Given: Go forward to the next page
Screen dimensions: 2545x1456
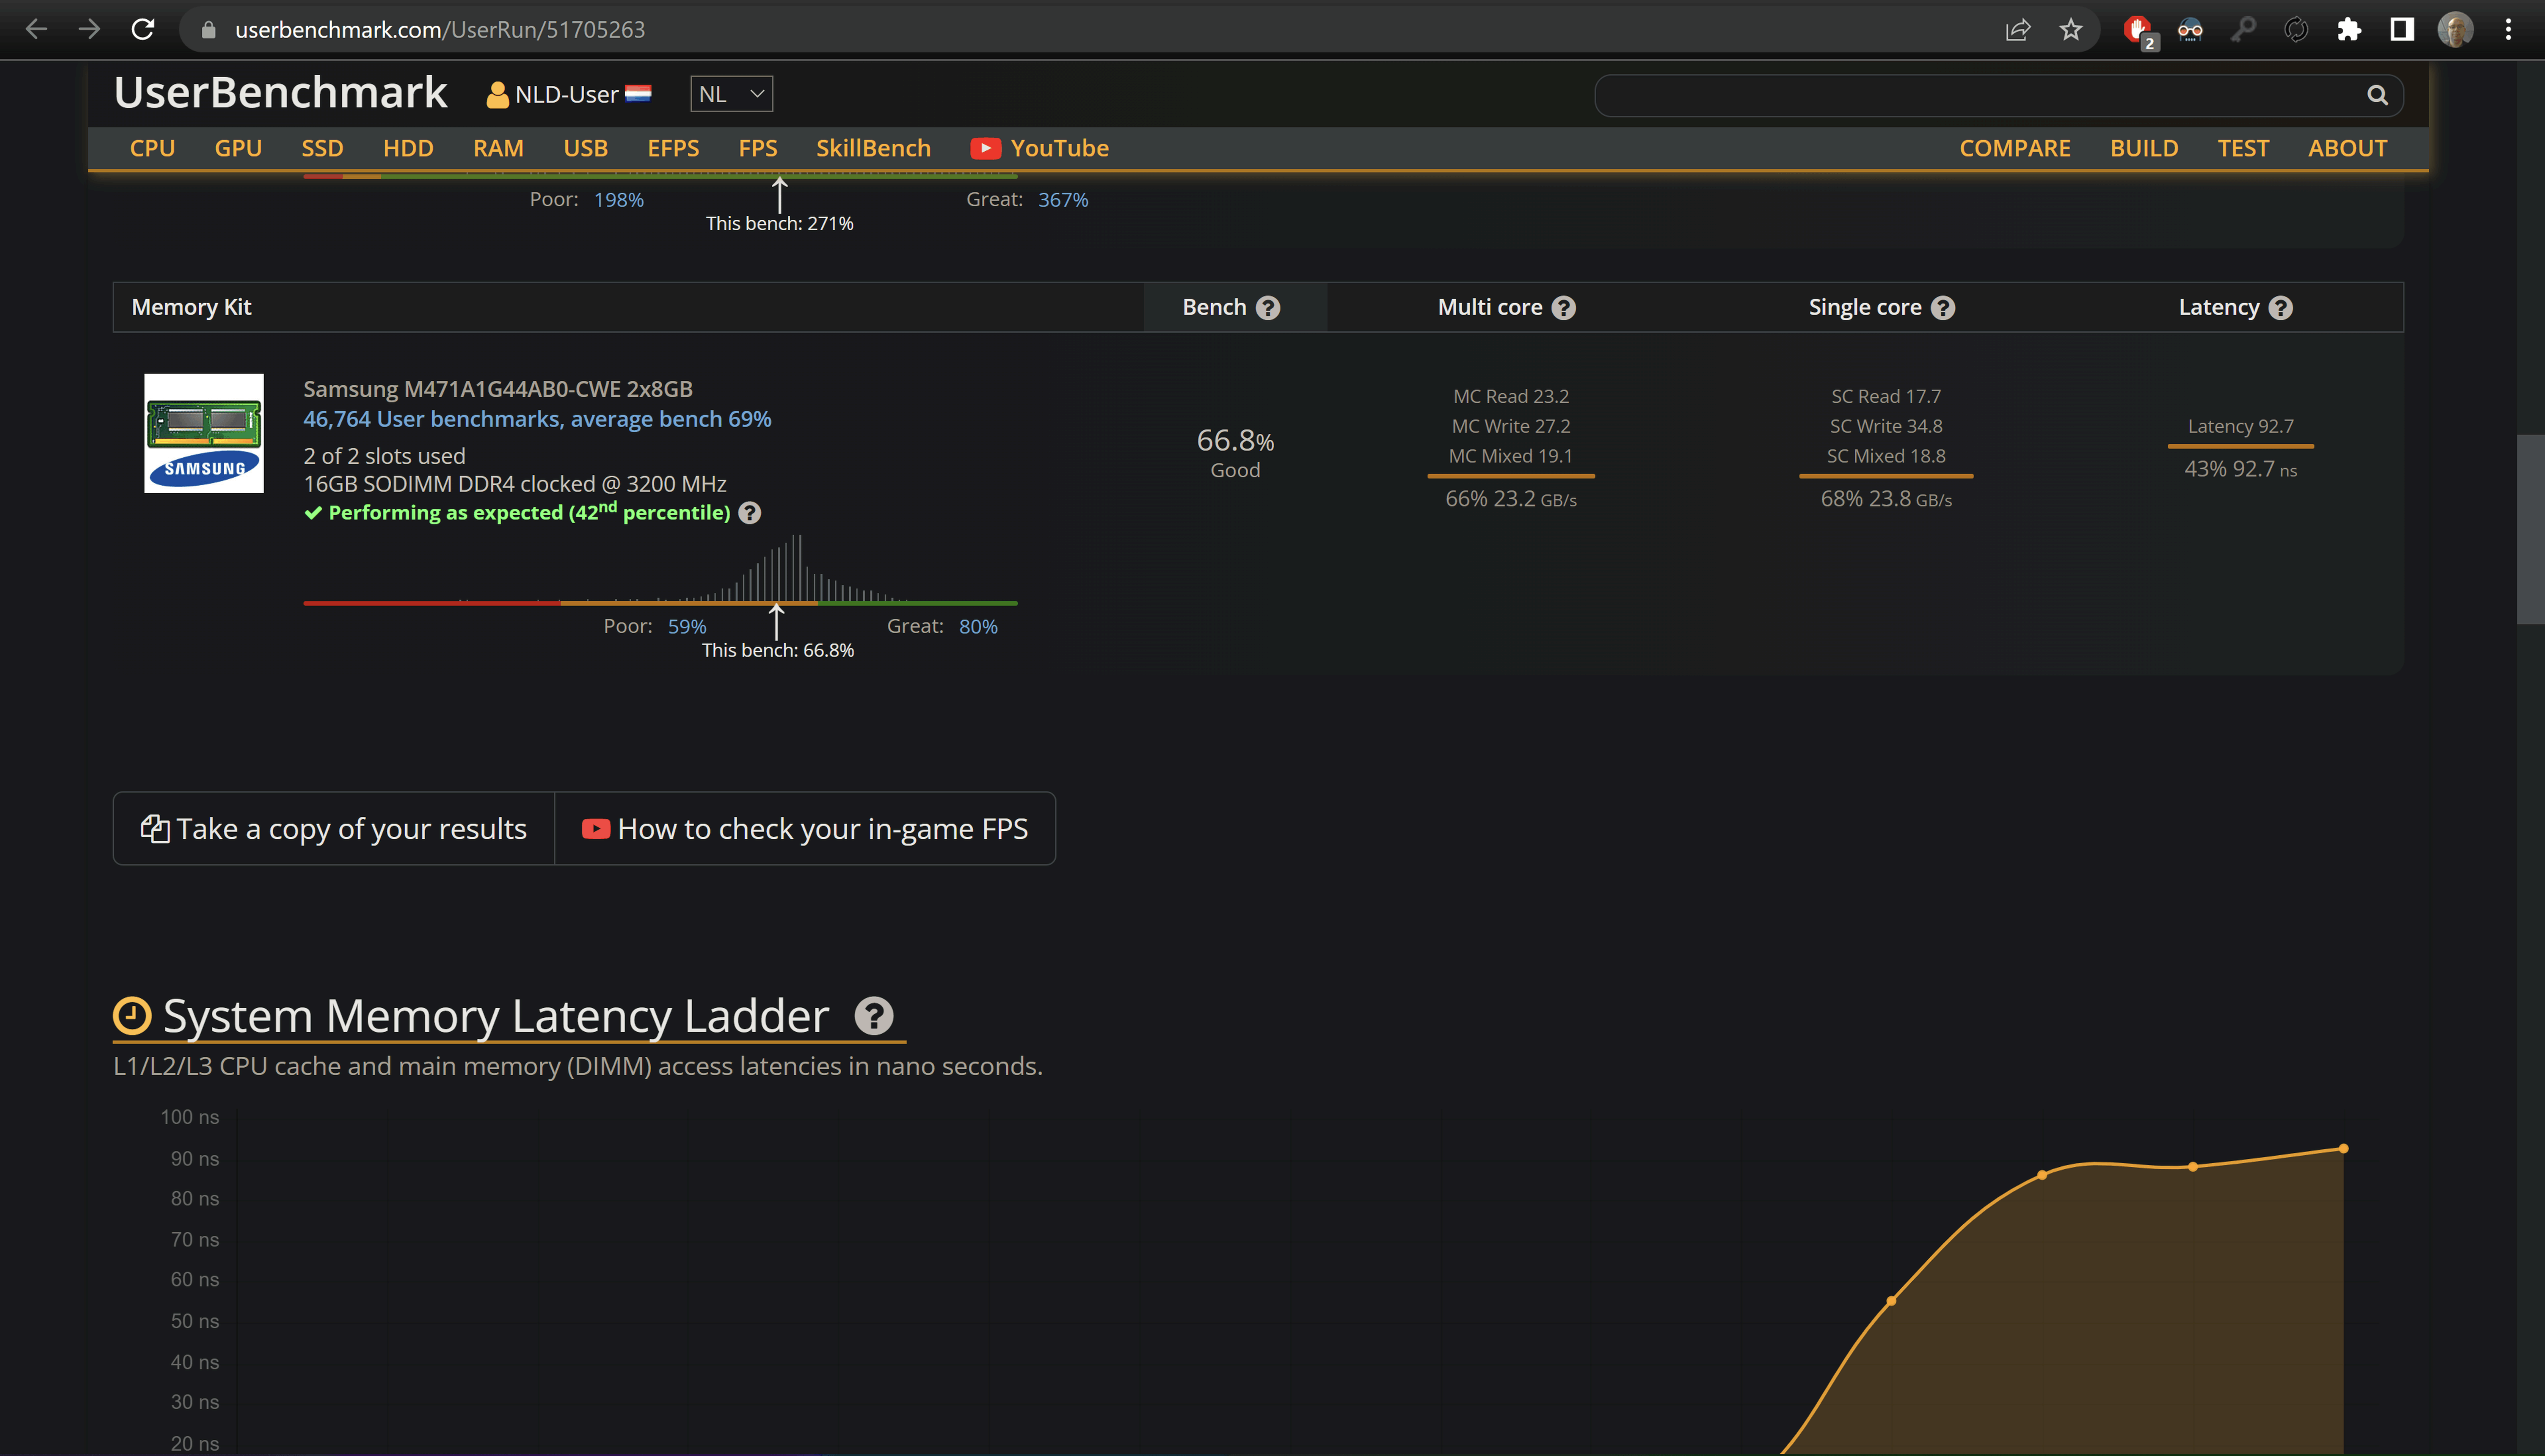Looking at the screenshot, I should [x=89, y=29].
